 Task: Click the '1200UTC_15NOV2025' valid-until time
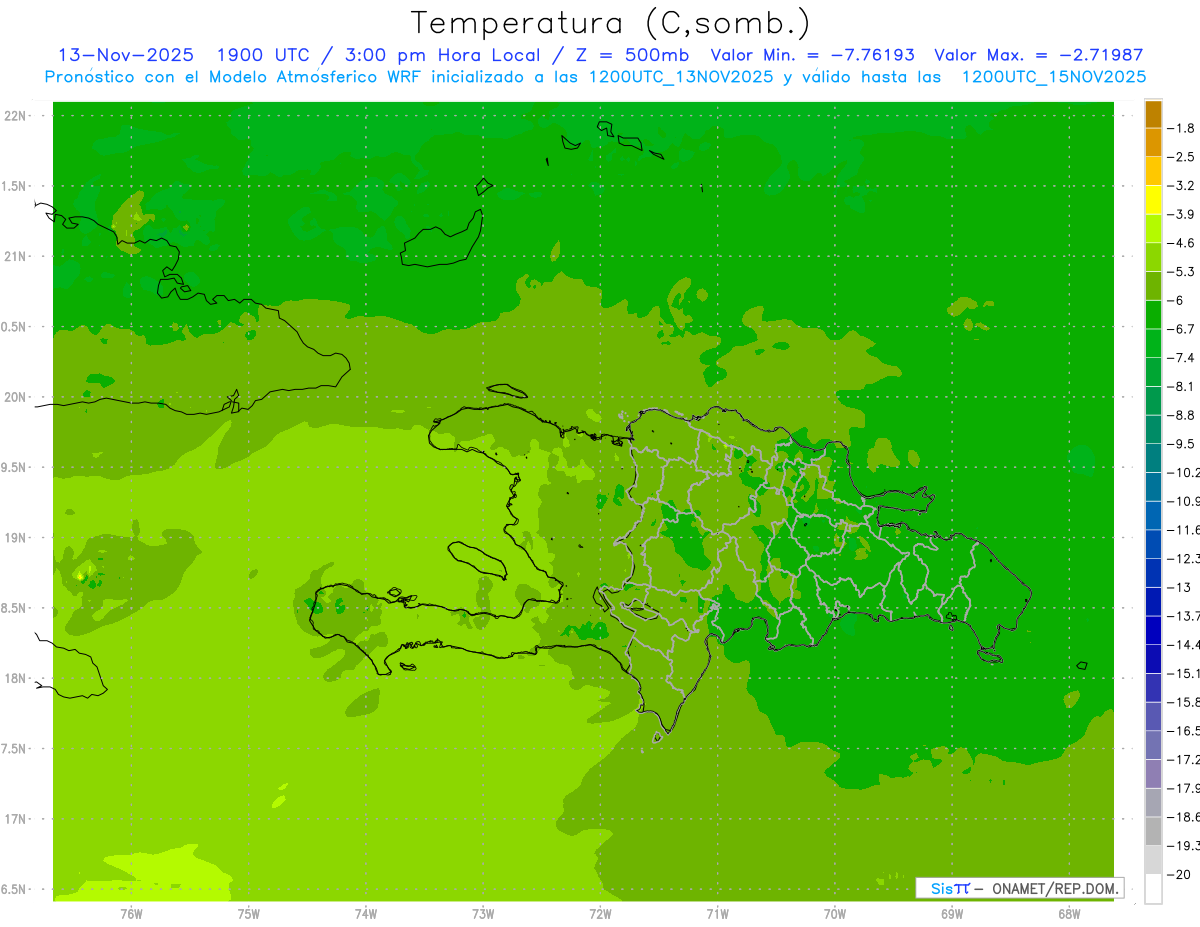(x=1053, y=77)
